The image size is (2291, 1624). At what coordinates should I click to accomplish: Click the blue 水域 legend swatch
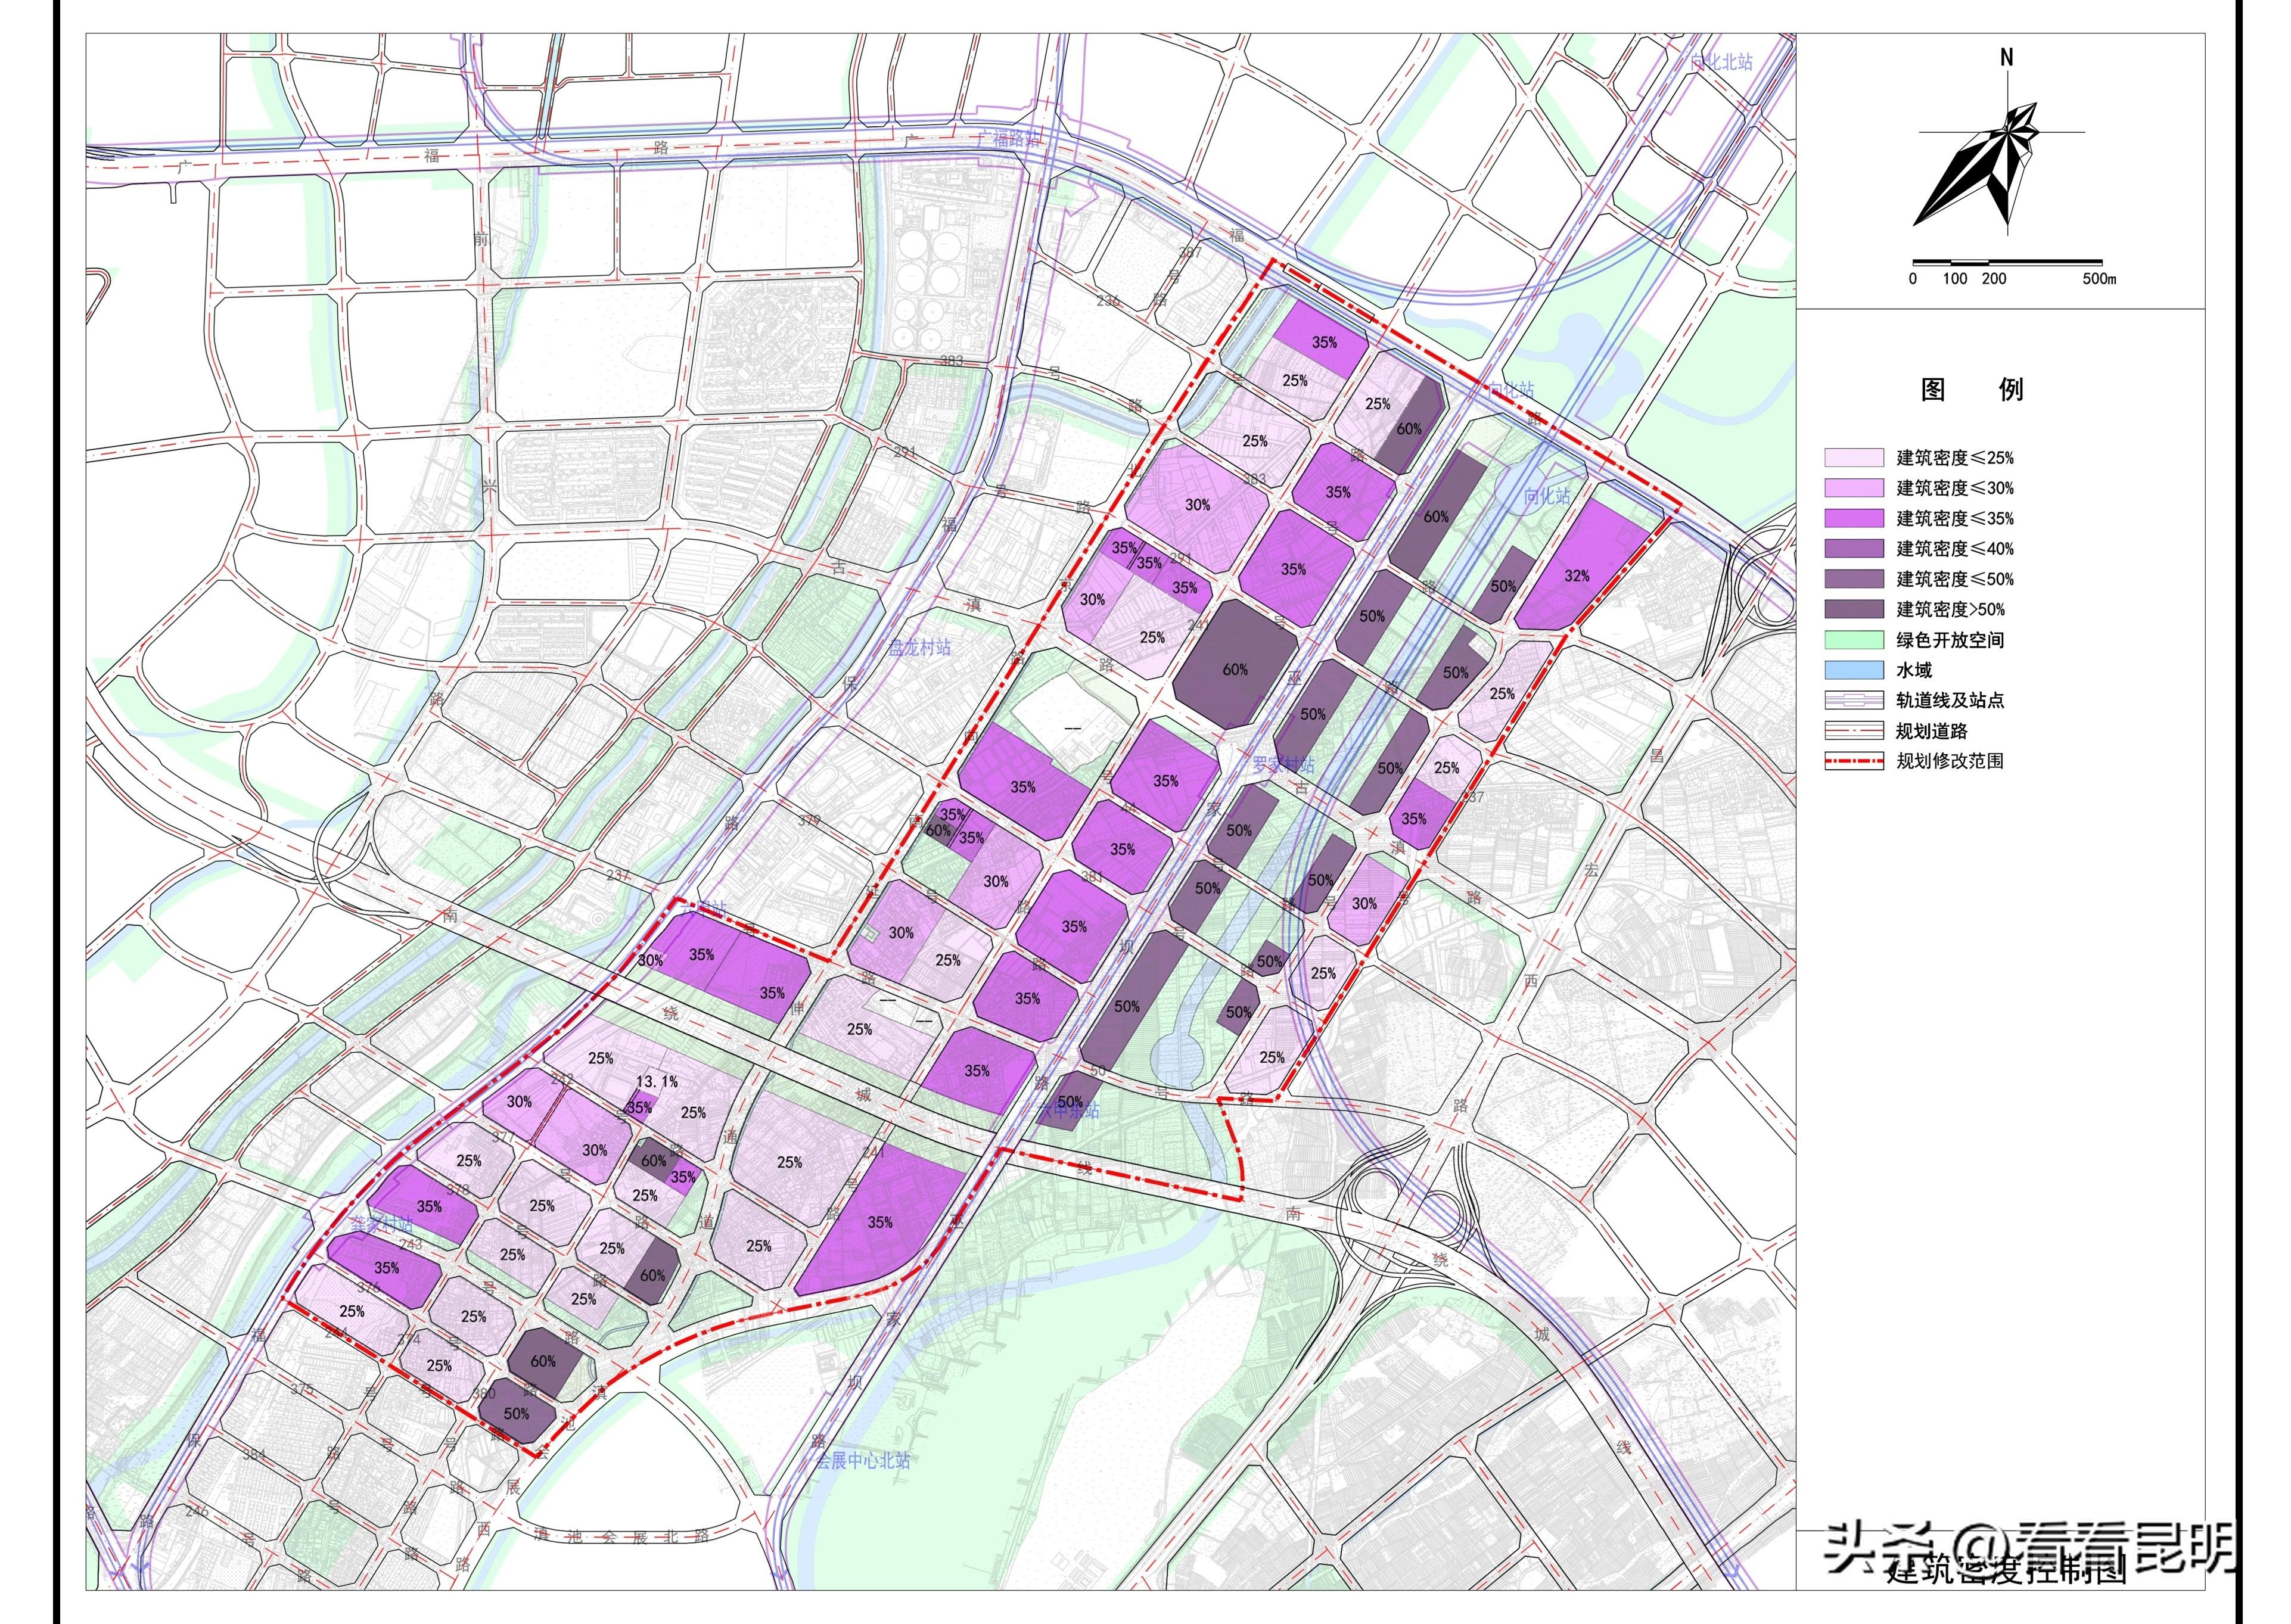[x=1854, y=670]
